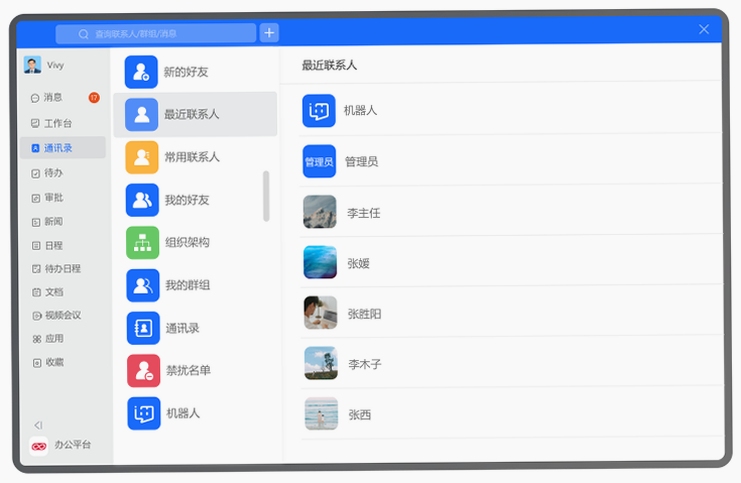Open the 办公平台 office platform logo
This screenshot has width=741, height=483.
pyautogui.click(x=39, y=446)
